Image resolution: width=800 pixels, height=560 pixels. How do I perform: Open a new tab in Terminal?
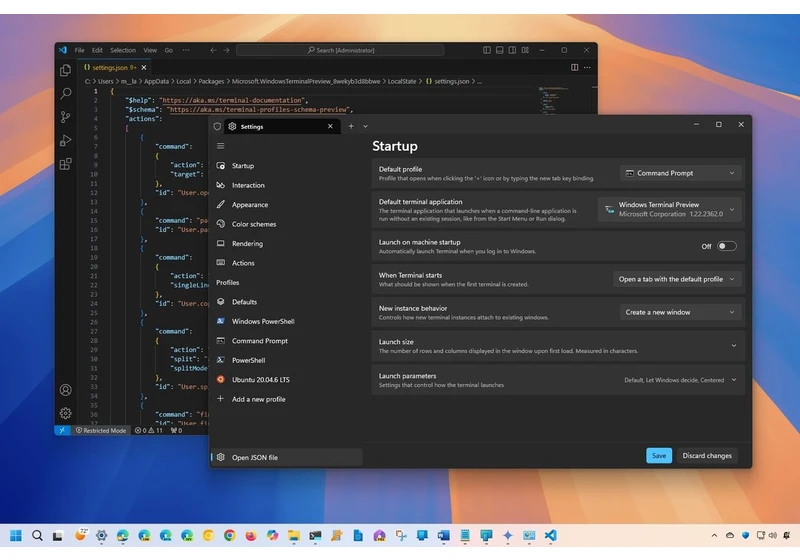[351, 126]
